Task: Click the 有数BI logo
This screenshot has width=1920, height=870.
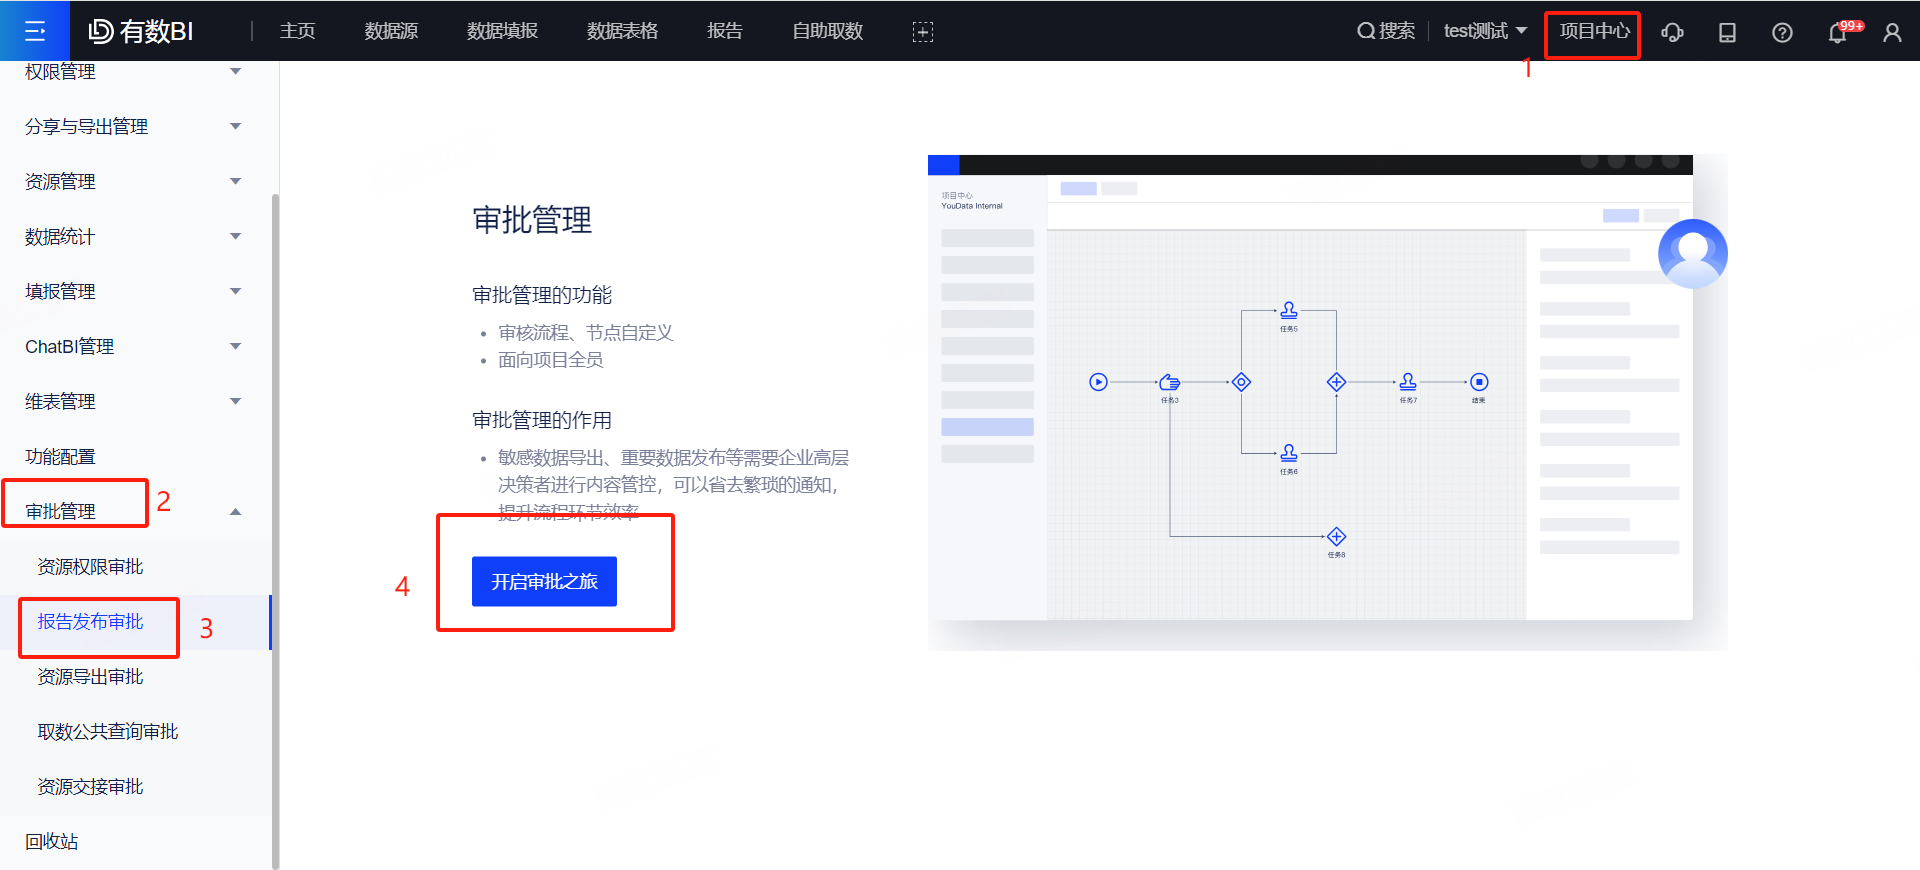Action: click(141, 31)
